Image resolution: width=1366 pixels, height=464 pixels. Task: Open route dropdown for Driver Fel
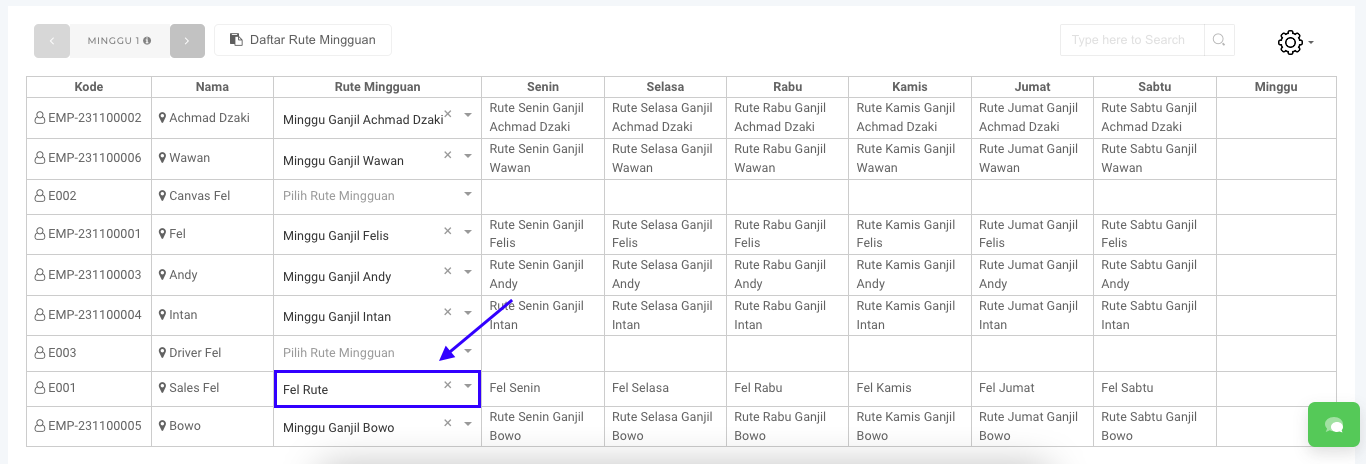pyautogui.click(x=376, y=353)
